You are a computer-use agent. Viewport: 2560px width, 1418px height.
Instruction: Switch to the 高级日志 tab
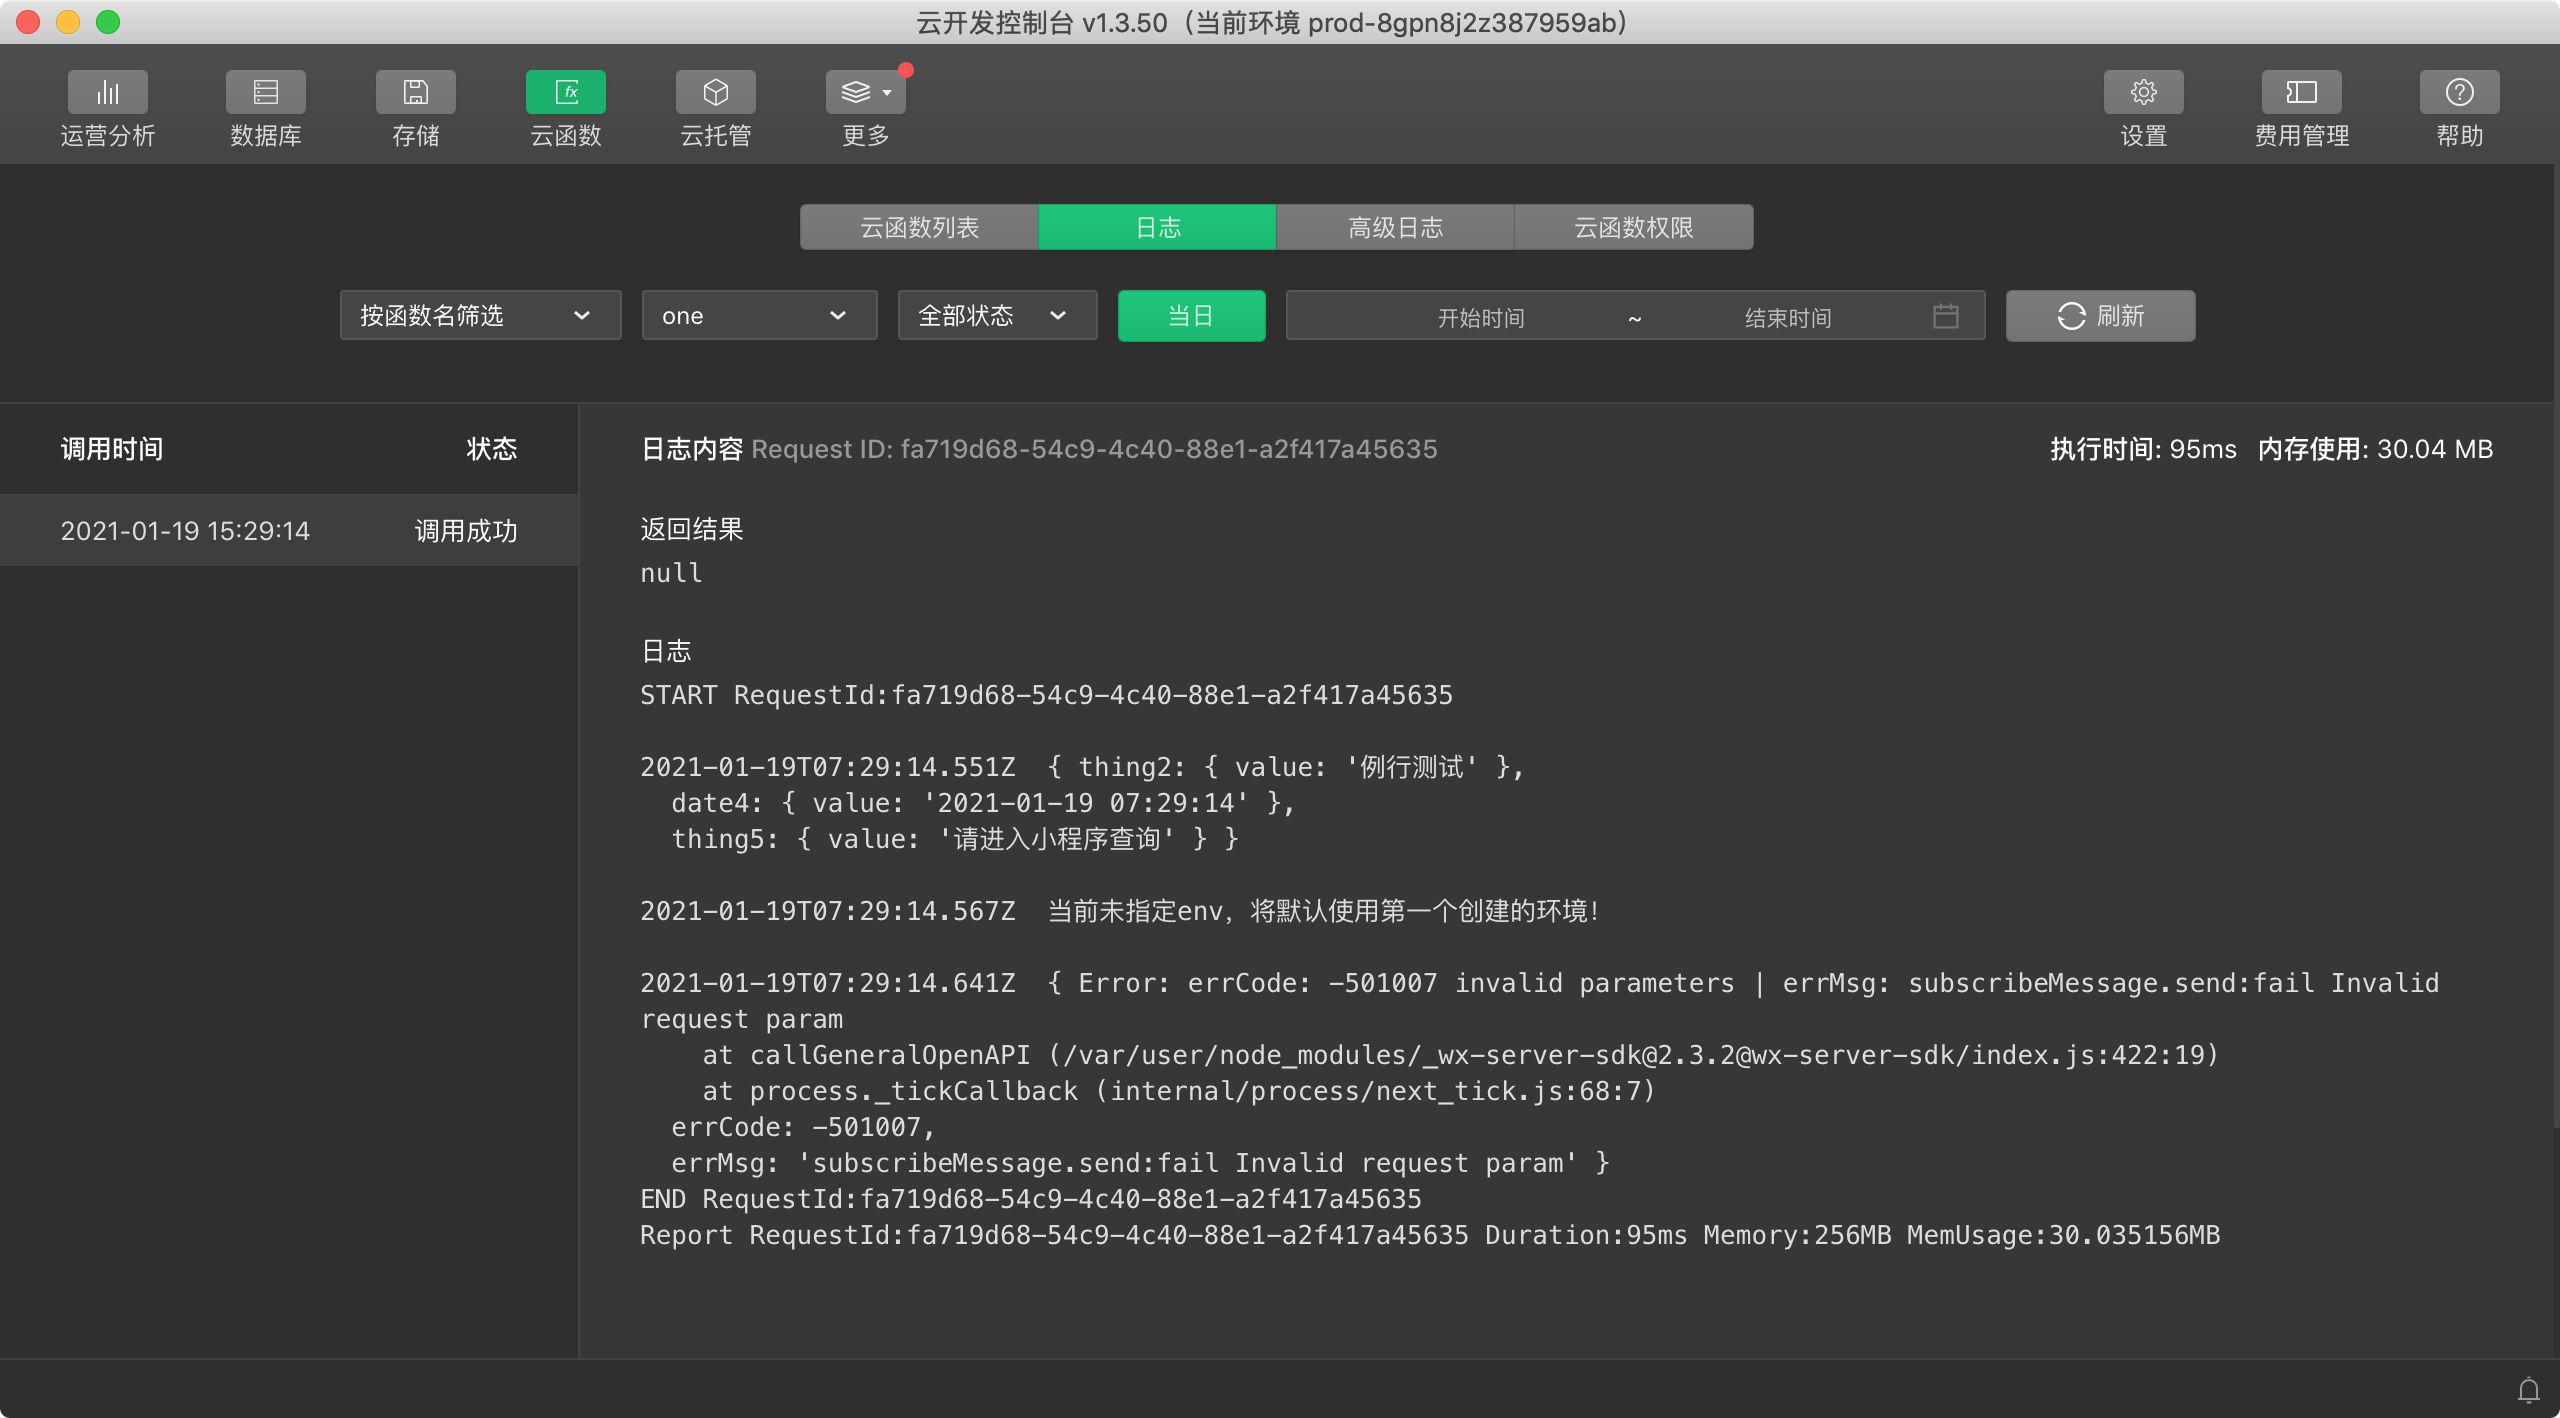point(1395,227)
